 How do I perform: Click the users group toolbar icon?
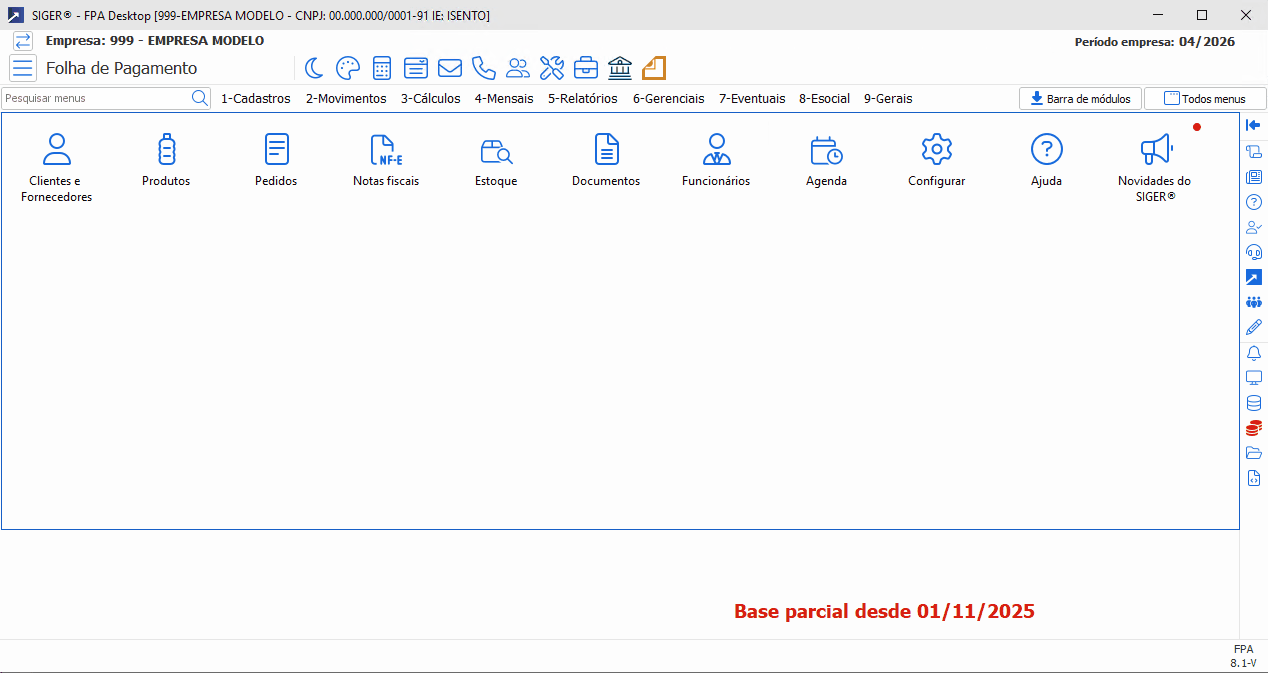pyautogui.click(x=518, y=68)
